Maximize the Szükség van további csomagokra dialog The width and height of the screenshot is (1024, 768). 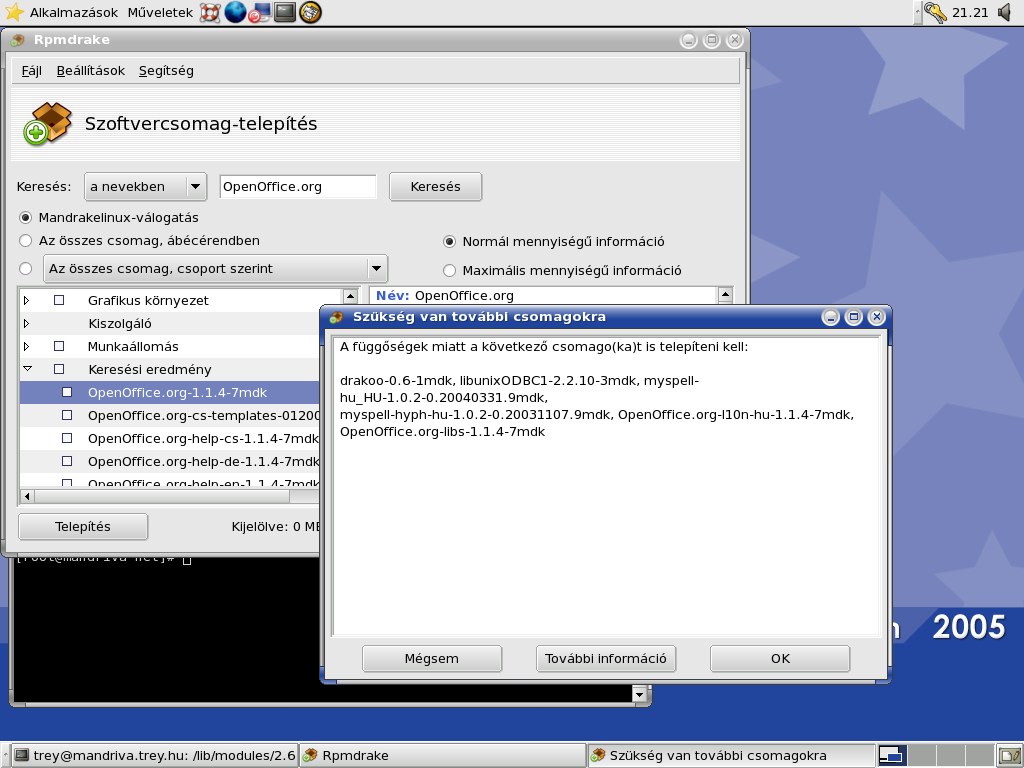click(854, 317)
